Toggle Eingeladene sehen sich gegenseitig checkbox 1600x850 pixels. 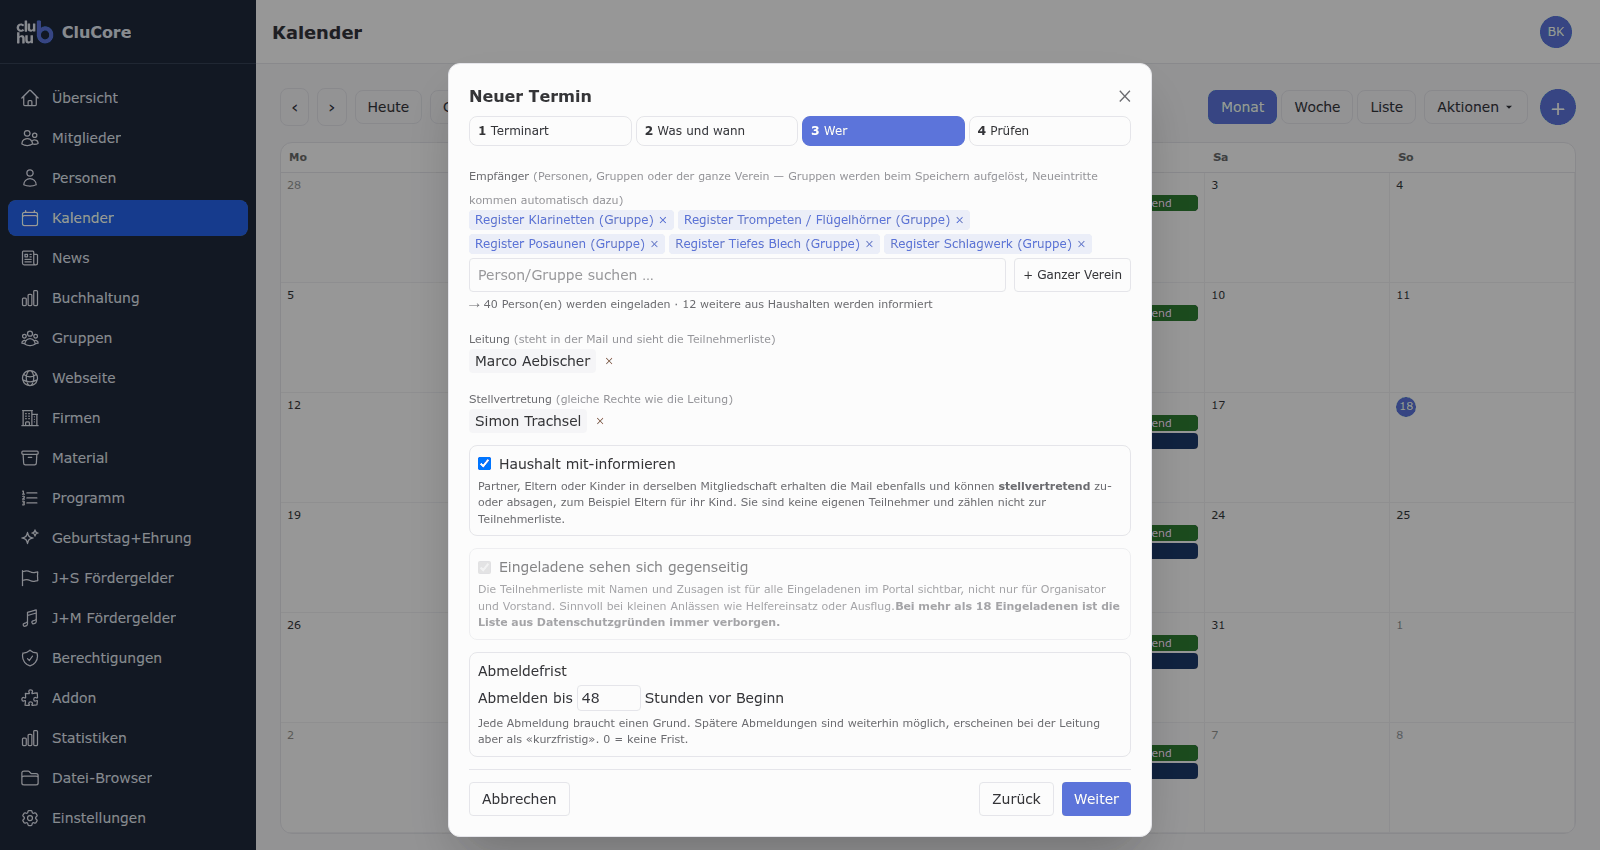point(485,567)
